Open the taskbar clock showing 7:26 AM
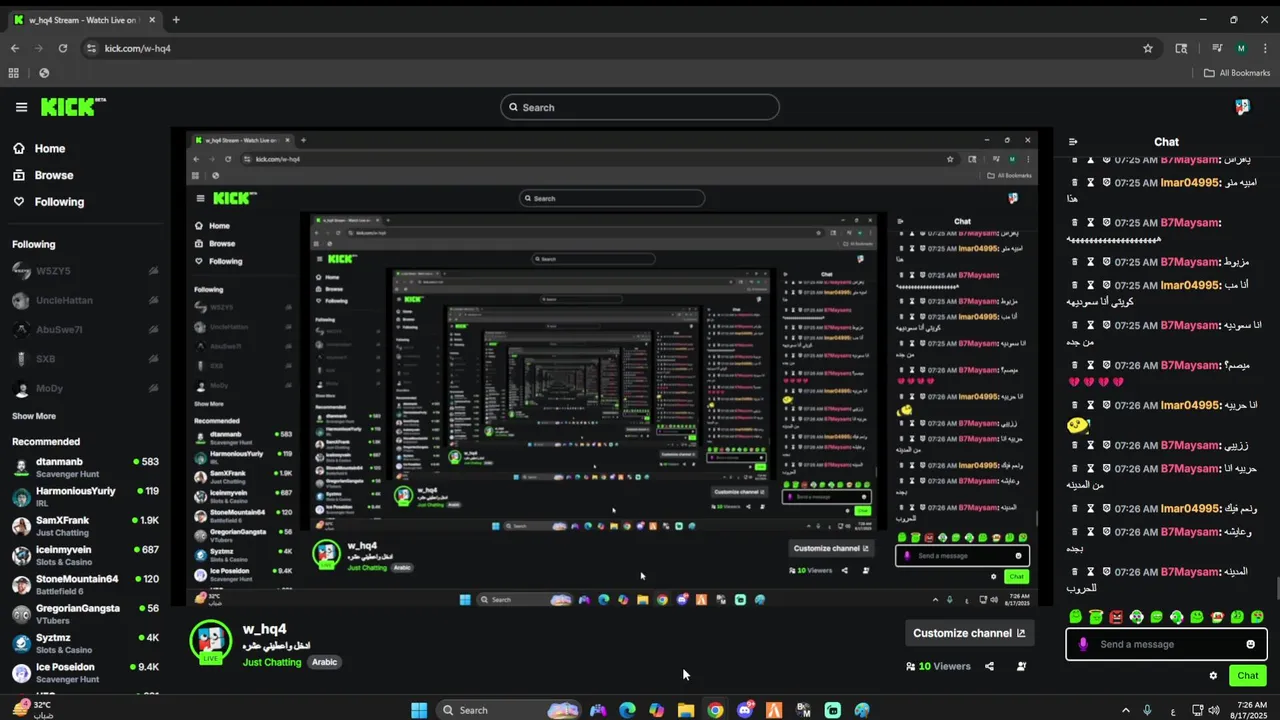1280x720 pixels. pyautogui.click(x=1251, y=710)
